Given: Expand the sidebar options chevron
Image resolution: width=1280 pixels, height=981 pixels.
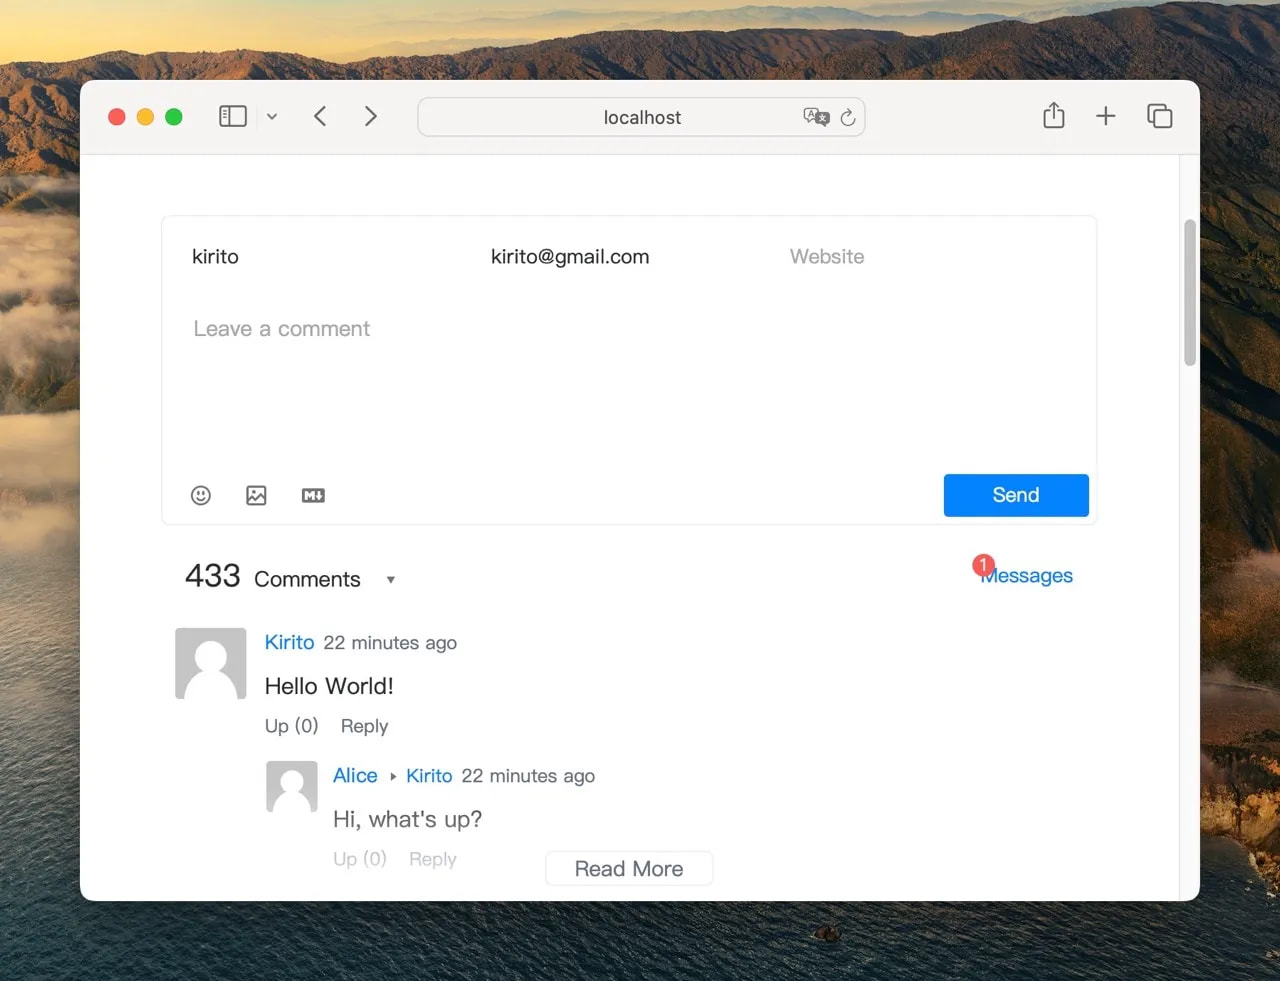Looking at the screenshot, I should (272, 117).
